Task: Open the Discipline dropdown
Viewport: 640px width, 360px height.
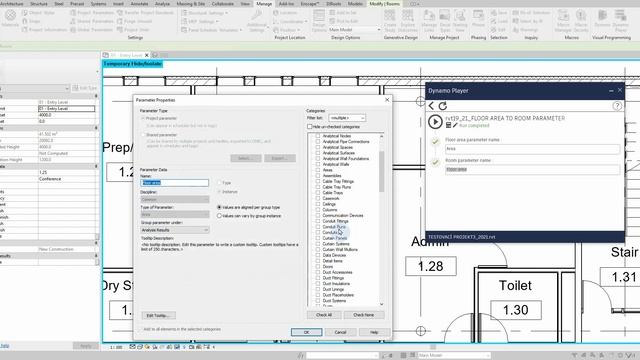Action: (x=175, y=200)
